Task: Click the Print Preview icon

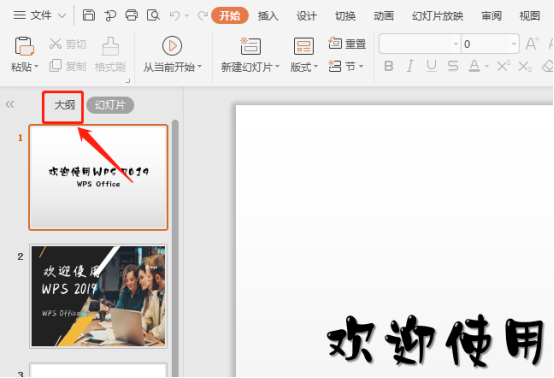Action: [153, 16]
